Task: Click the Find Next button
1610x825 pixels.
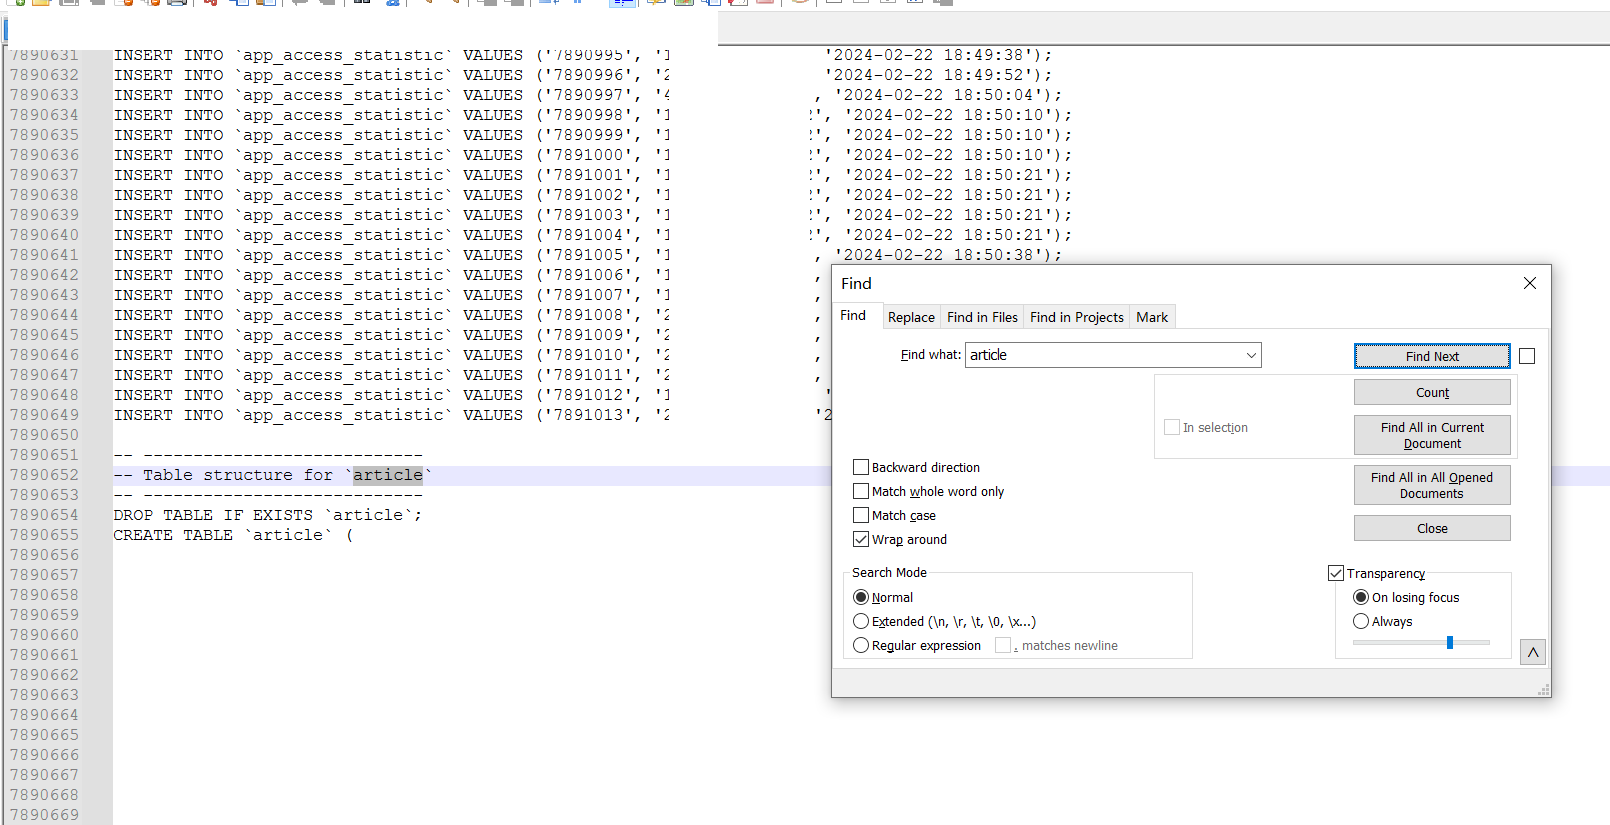Action: click(1432, 356)
